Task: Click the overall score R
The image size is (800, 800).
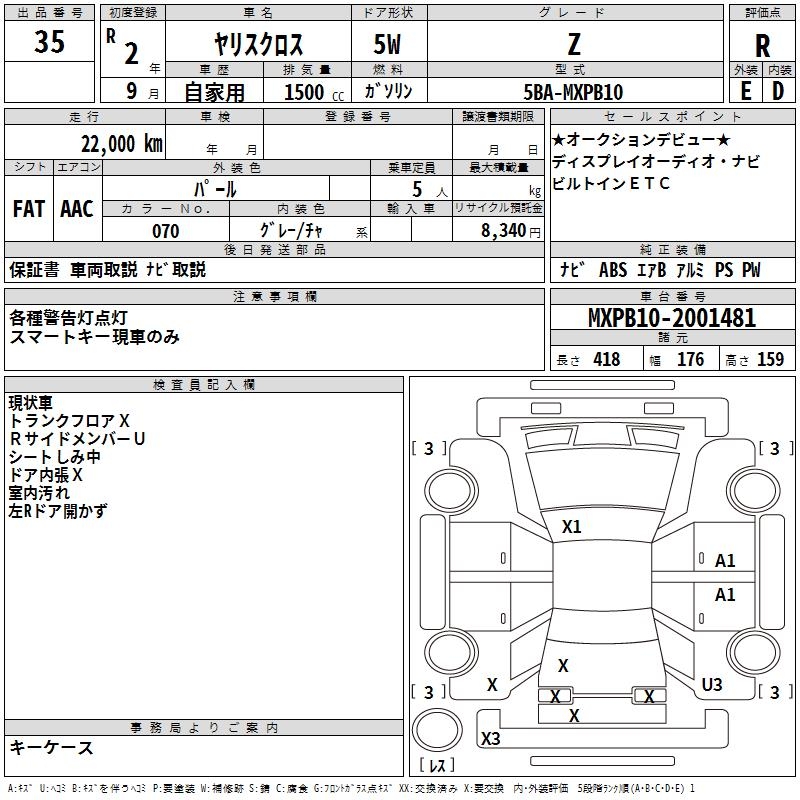Action: click(x=762, y=46)
